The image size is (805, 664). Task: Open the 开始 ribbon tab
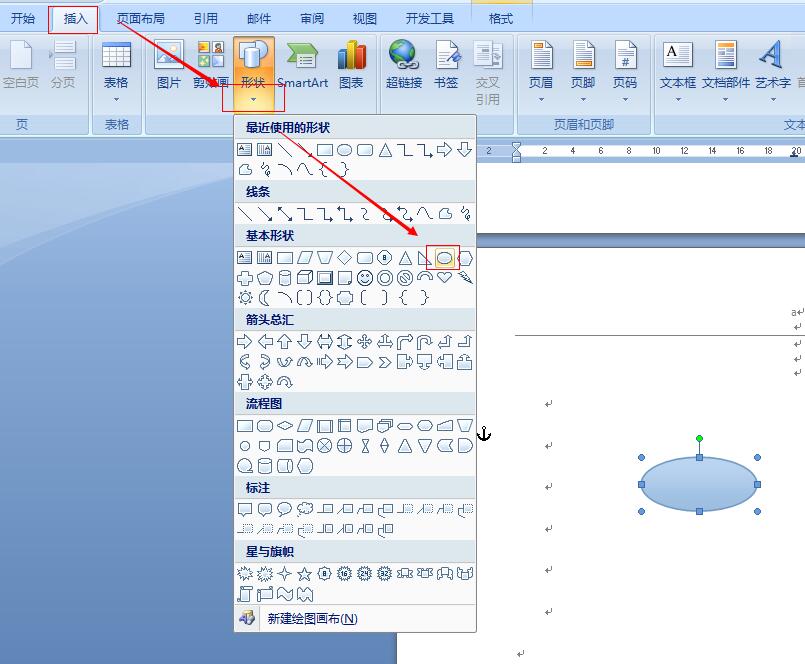(x=23, y=19)
